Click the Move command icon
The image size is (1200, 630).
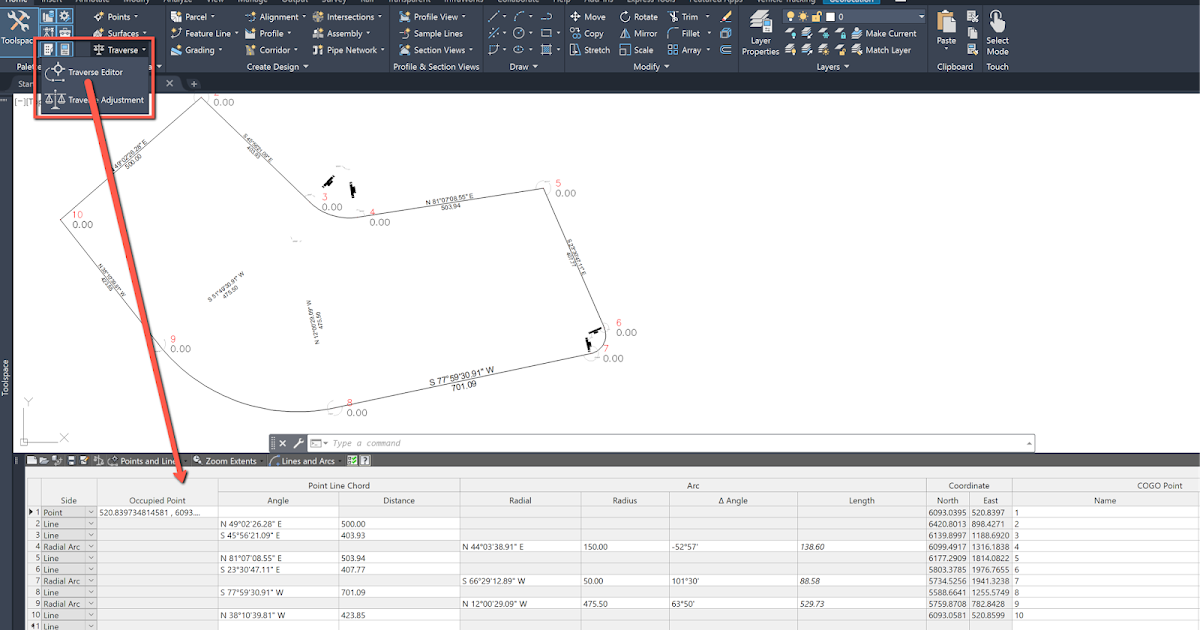point(575,16)
